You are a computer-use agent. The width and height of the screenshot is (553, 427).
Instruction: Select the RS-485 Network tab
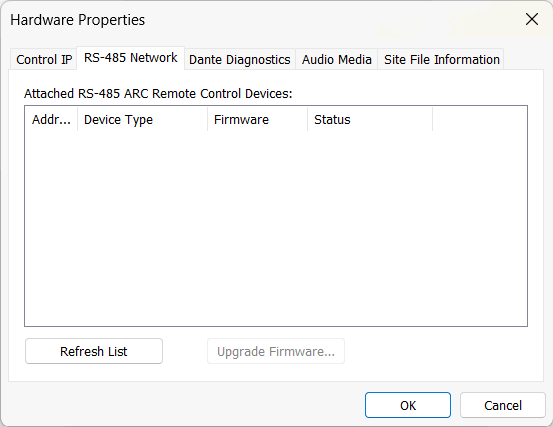130,58
